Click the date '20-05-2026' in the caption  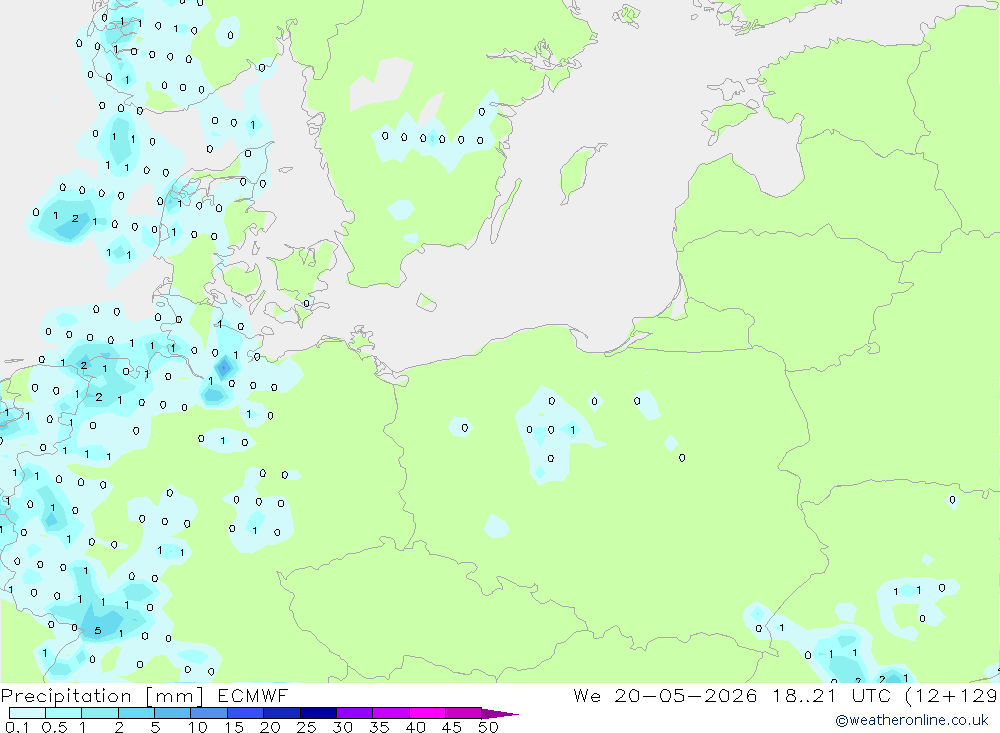click(686, 695)
